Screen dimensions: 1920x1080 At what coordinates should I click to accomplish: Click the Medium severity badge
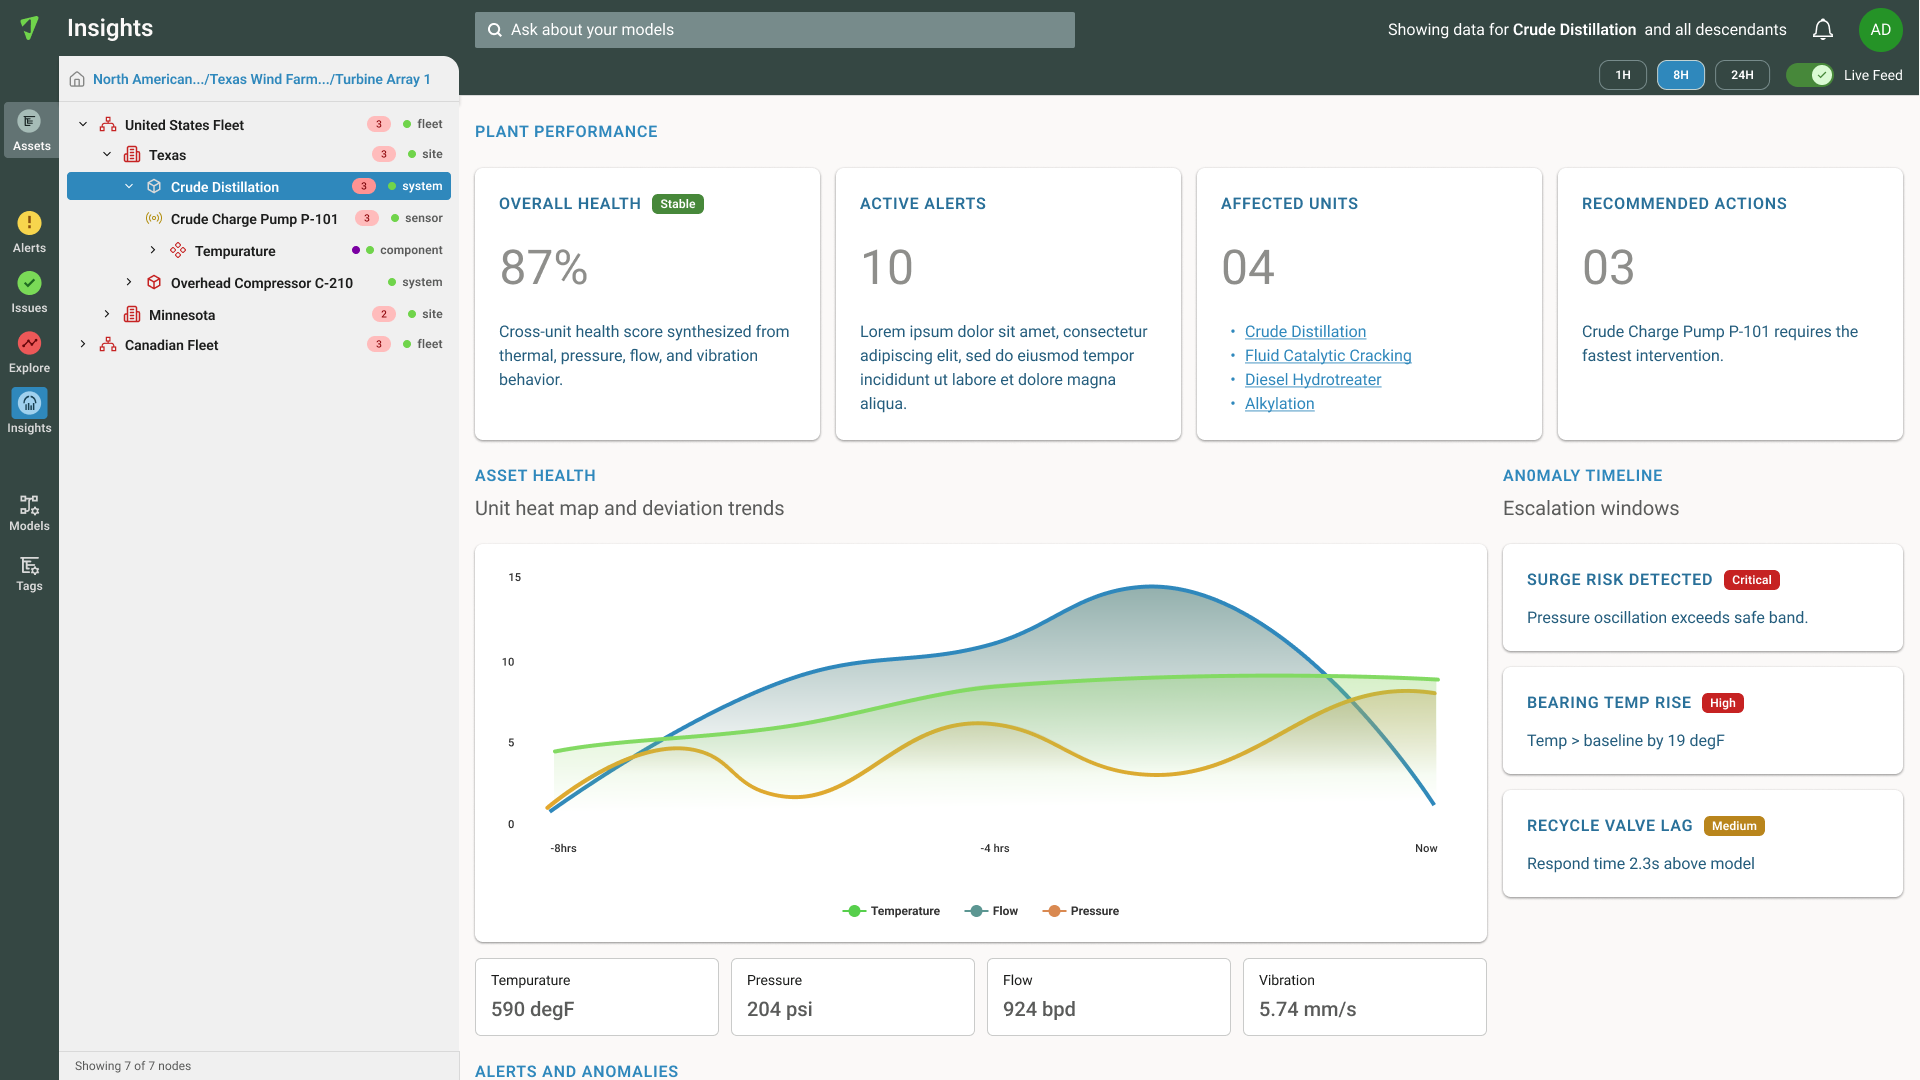[x=1734, y=826]
